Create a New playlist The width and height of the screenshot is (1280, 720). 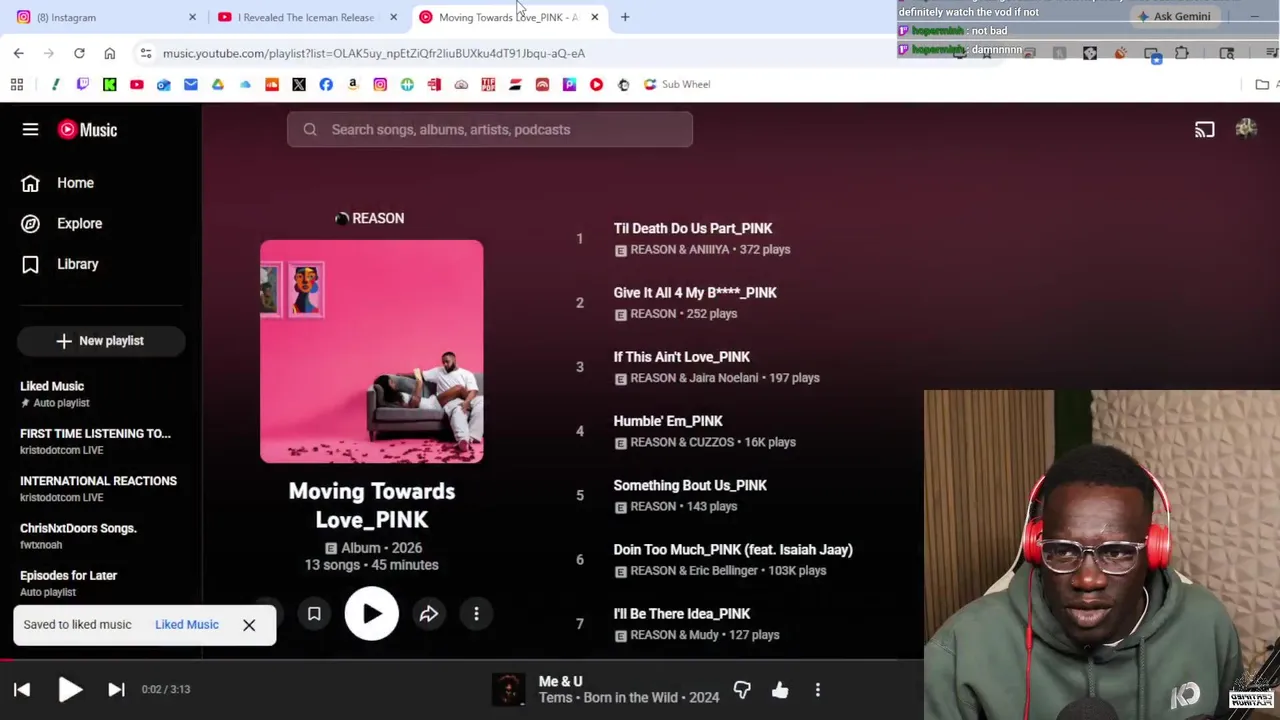pos(100,341)
